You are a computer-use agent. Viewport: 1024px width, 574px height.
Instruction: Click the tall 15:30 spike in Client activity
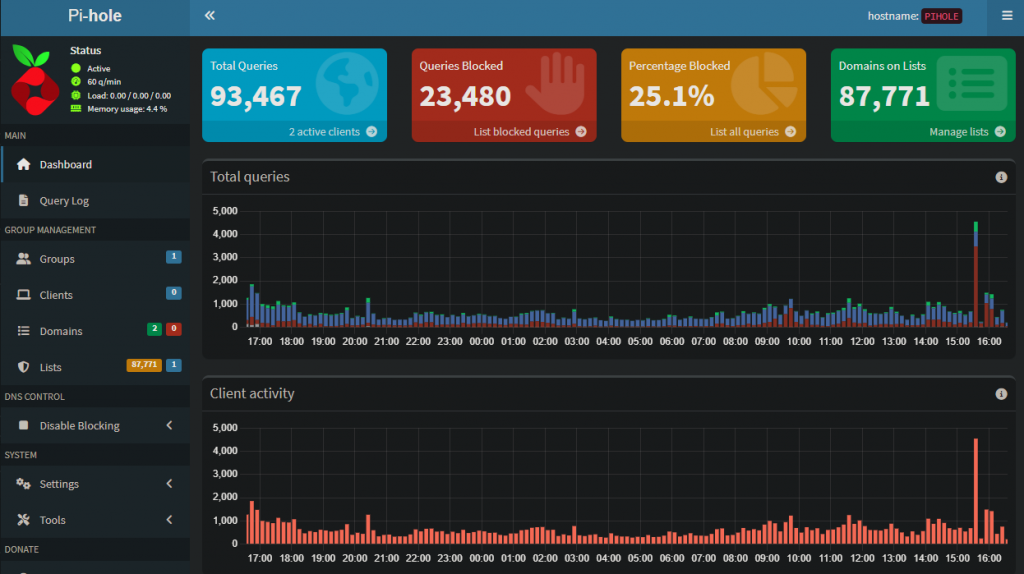(975, 490)
